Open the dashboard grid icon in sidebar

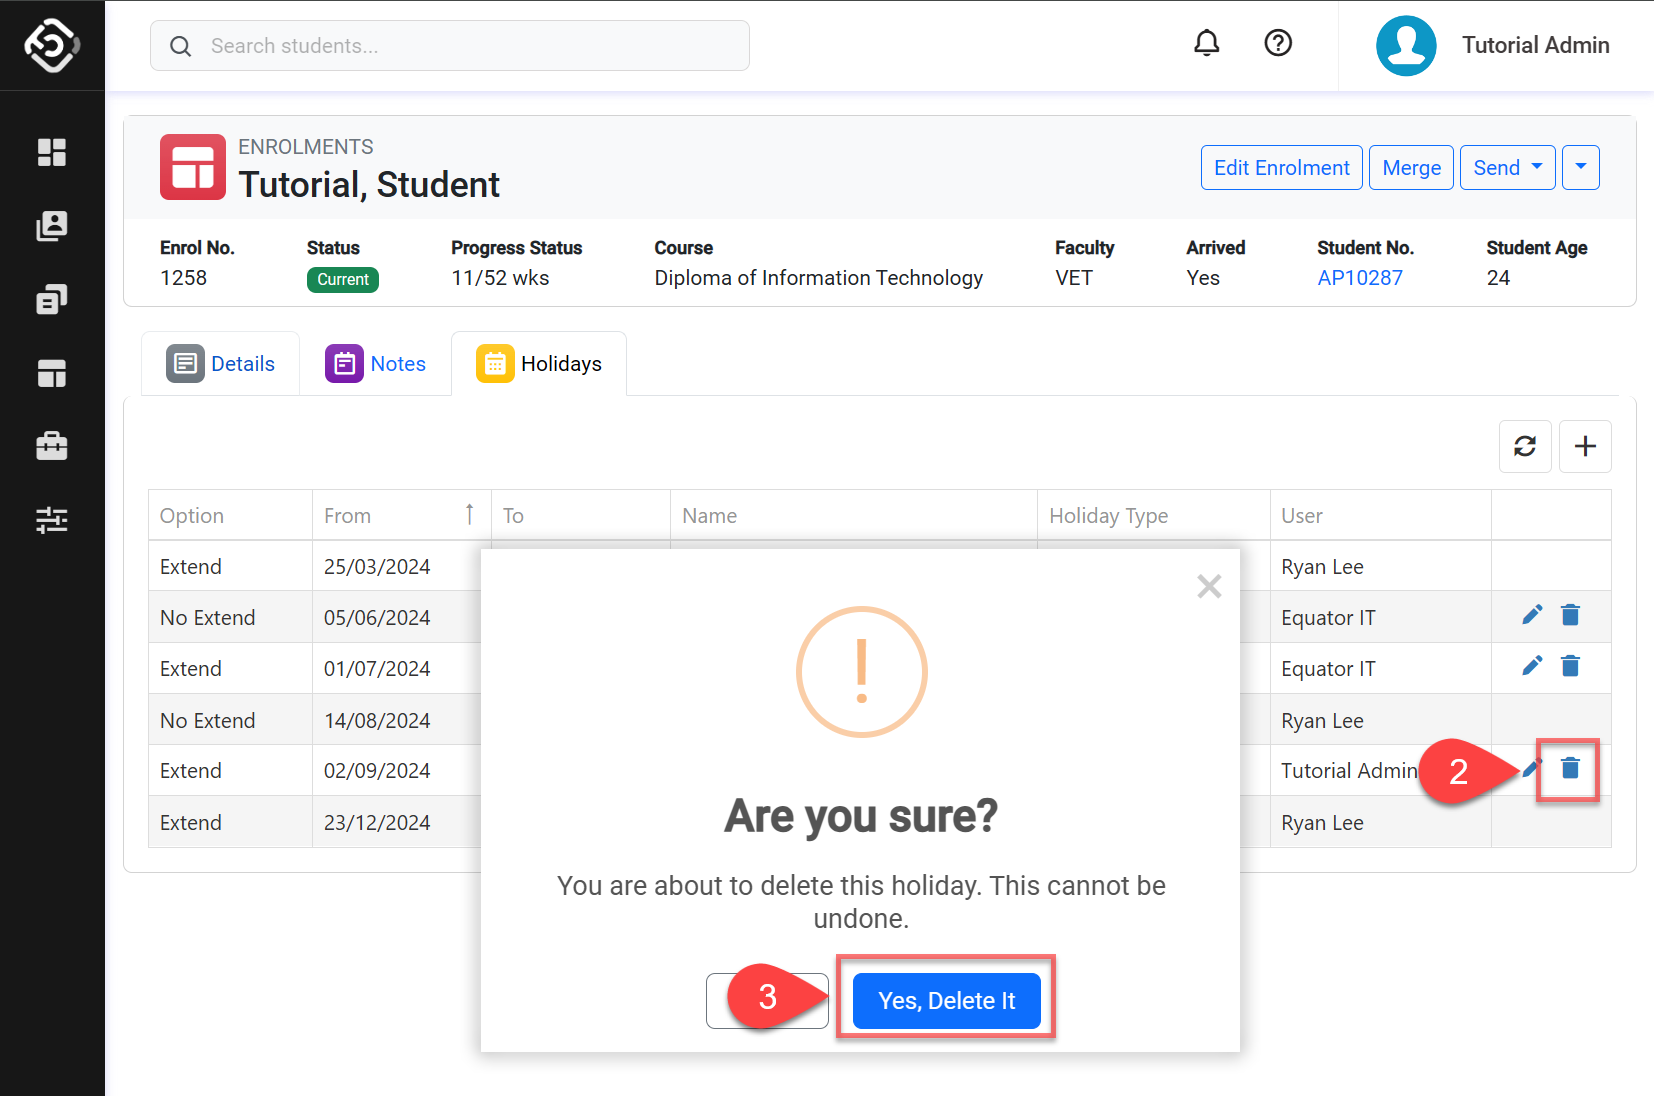click(x=52, y=152)
